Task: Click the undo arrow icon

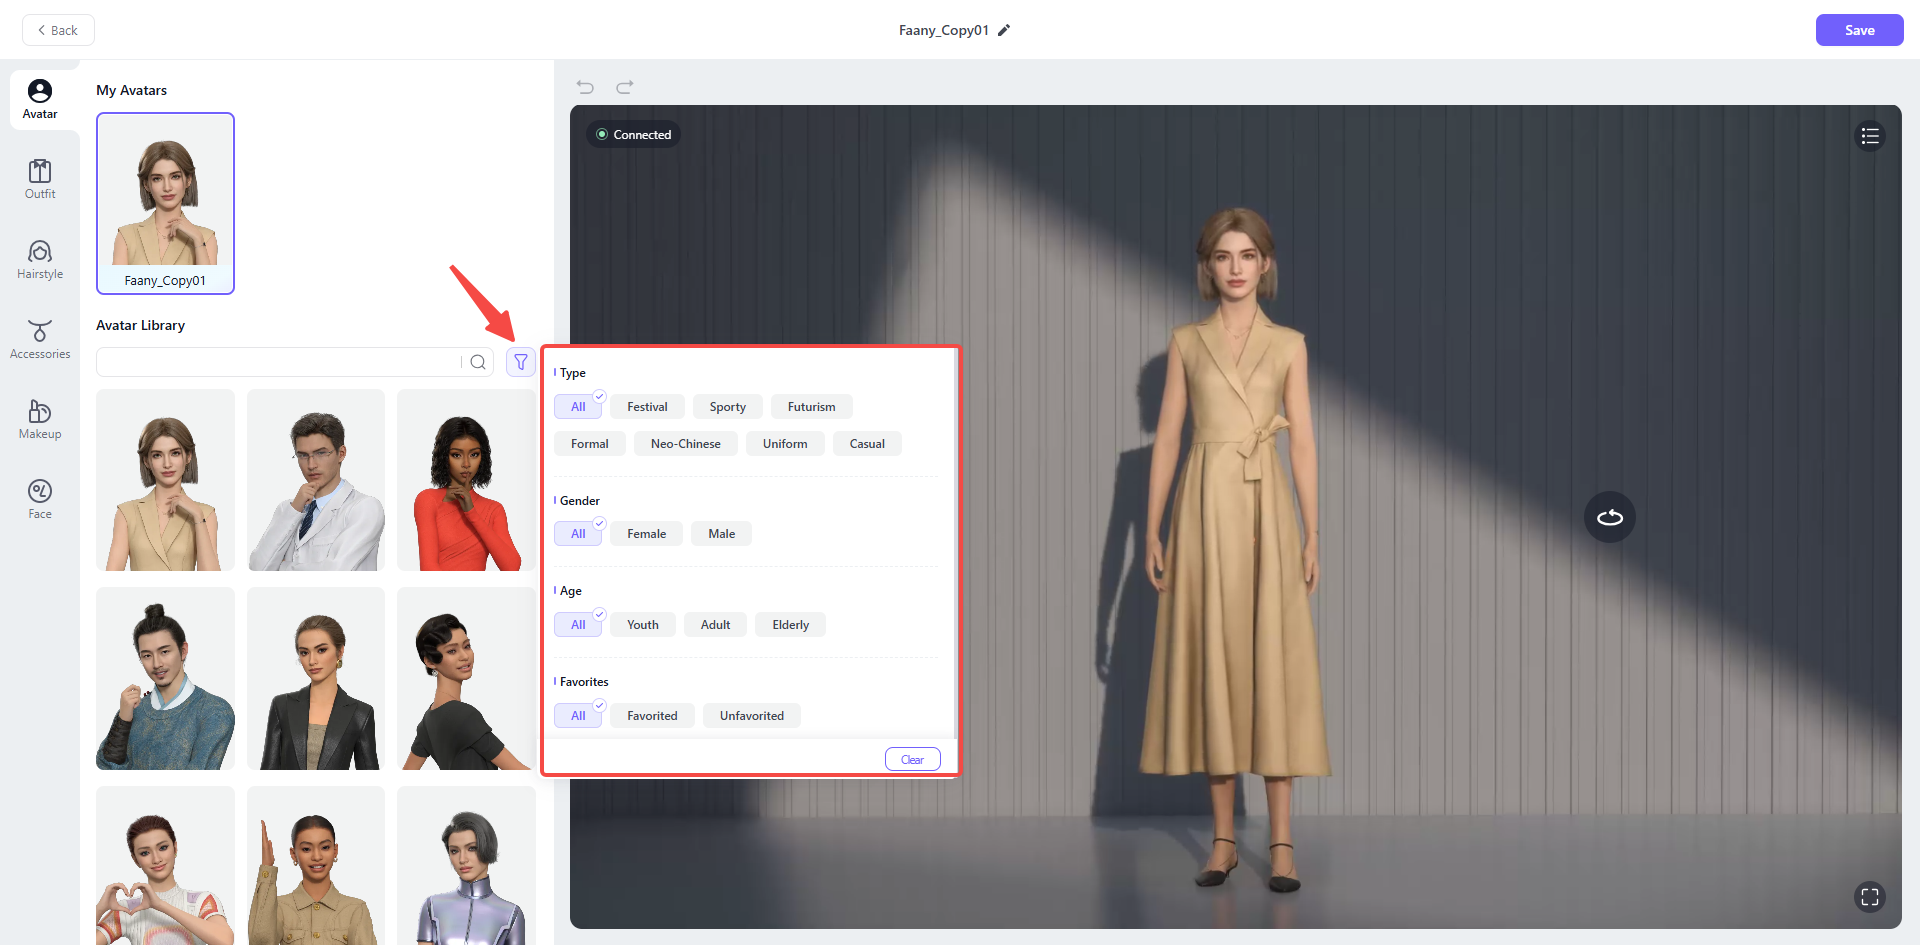Action: point(585,87)
